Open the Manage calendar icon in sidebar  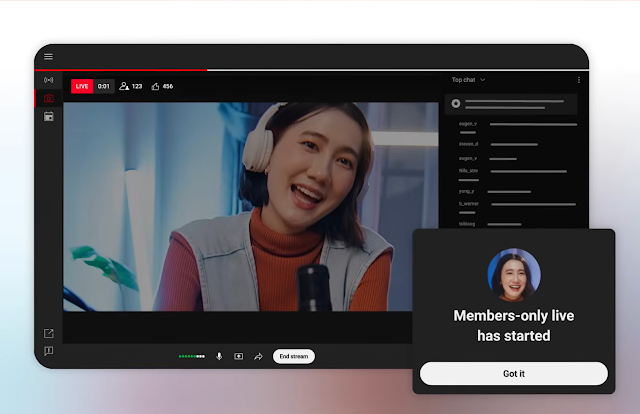point(48,116)
